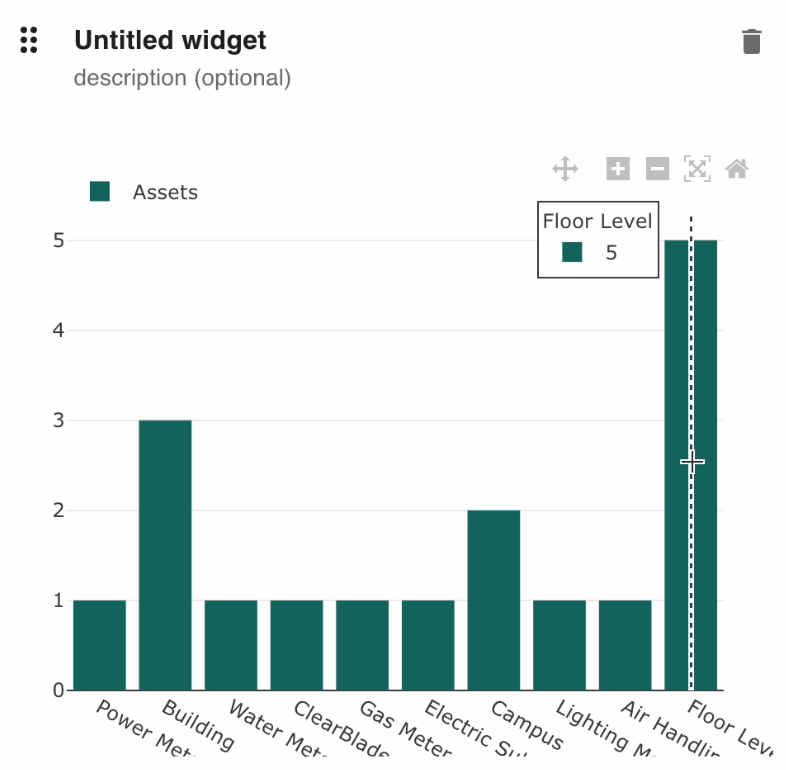Click the Air Handling bar
The image size is (786, 770).
point(625,645)
